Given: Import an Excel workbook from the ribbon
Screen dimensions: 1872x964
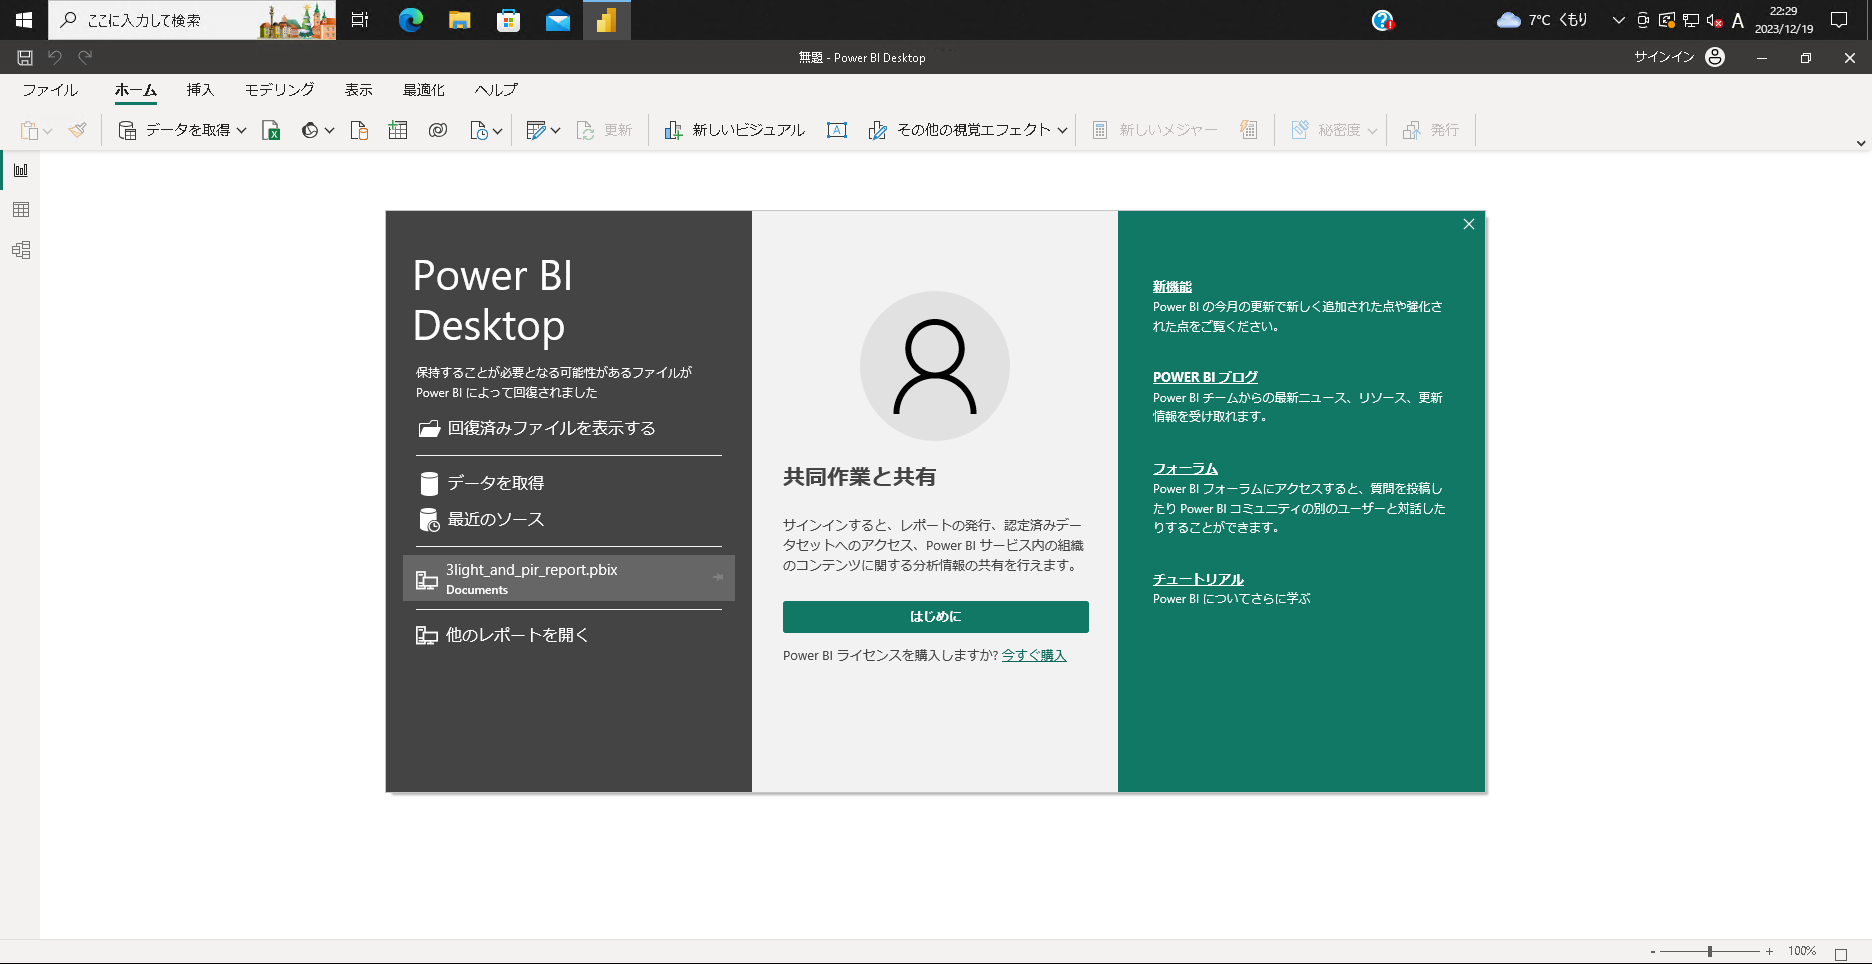Looking at the screenshot, I should pyautogui.click(x=270, y=130).
